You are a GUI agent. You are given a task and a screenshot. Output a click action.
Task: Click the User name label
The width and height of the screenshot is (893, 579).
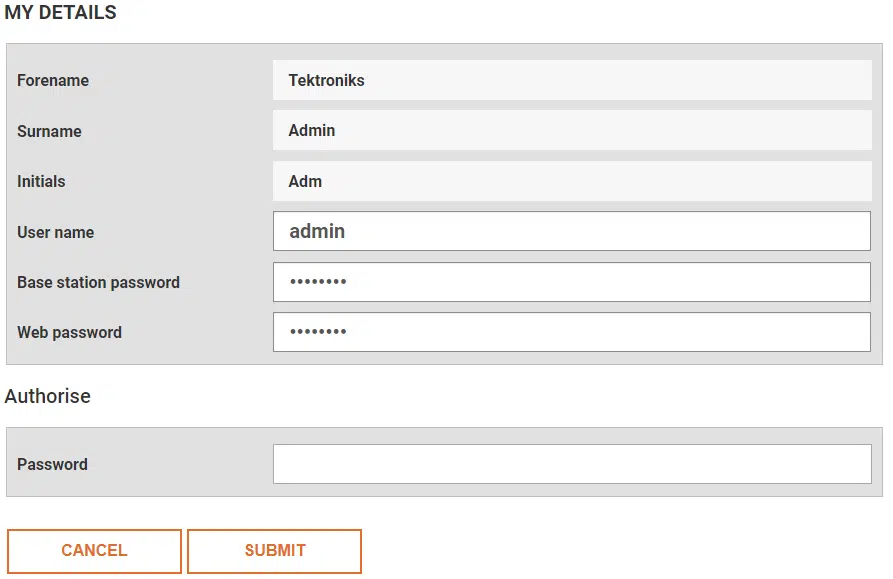(55, 232)
